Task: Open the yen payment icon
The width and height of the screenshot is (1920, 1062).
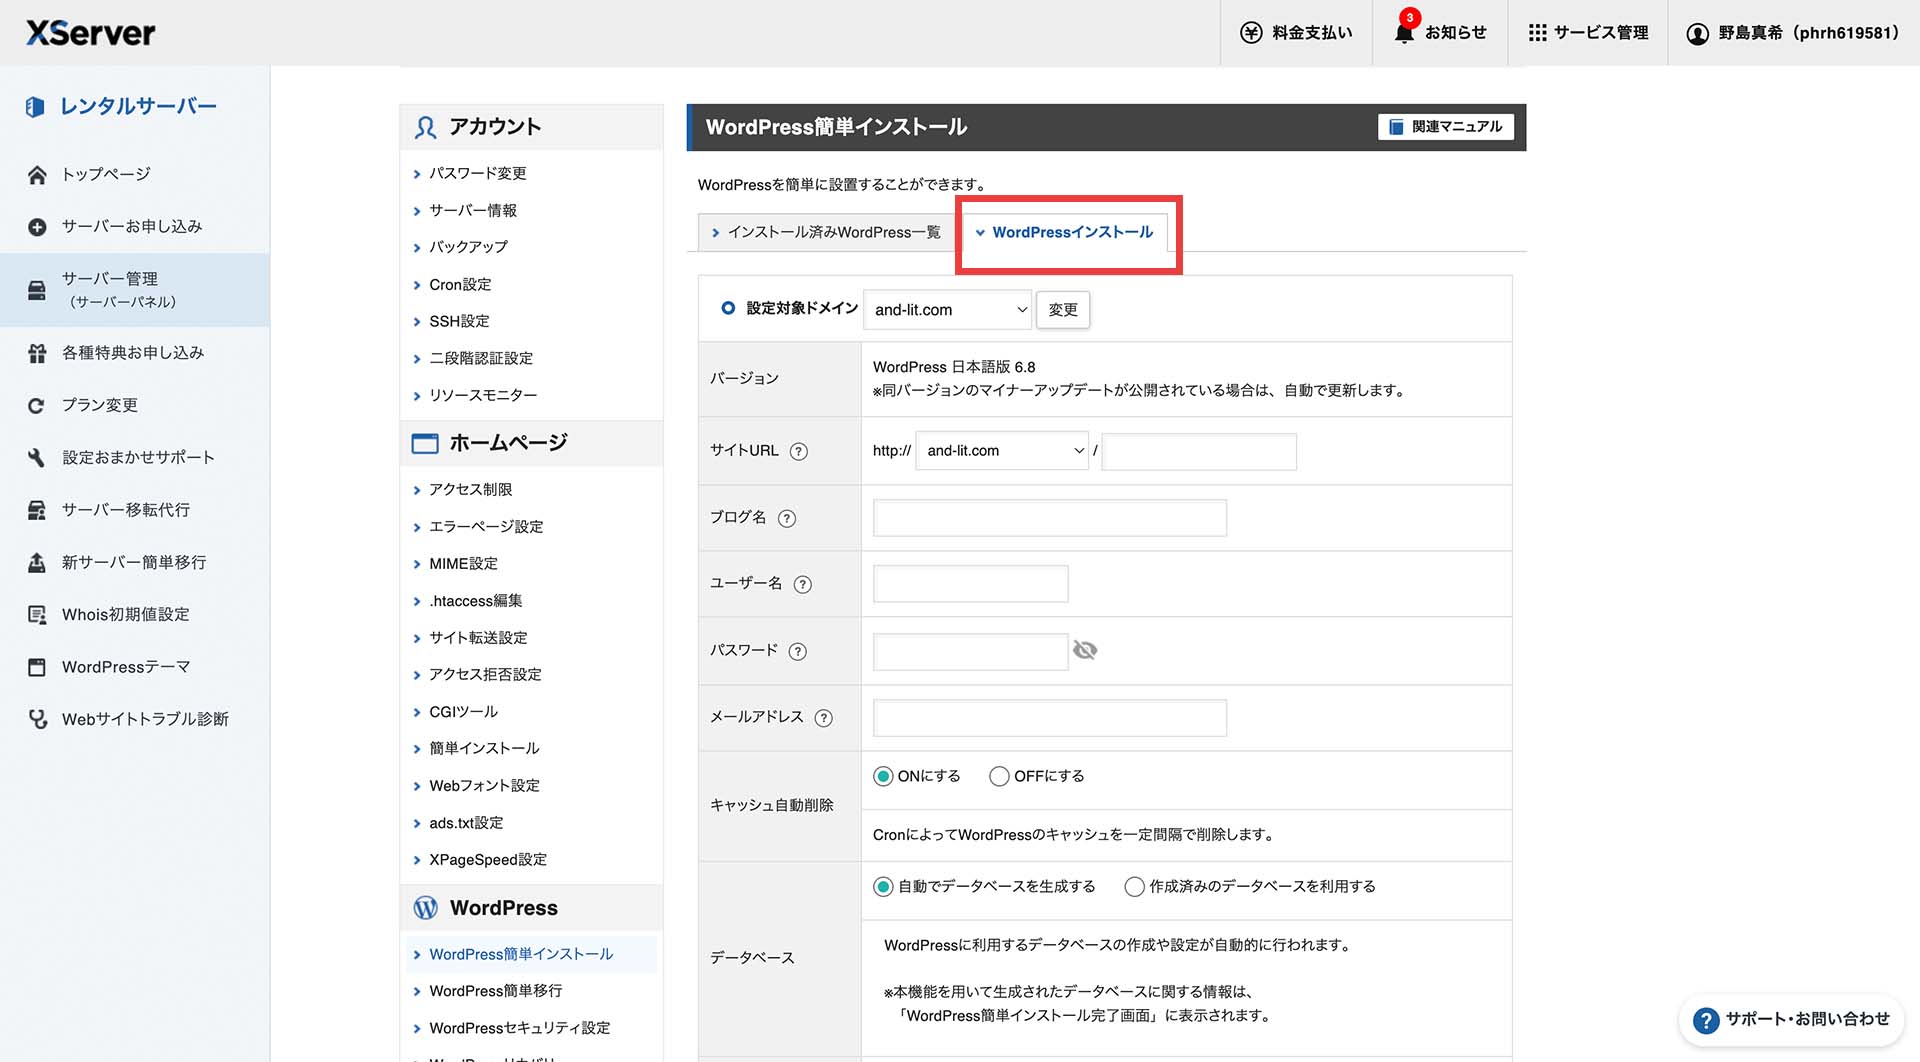Action: coord(1251,33)
